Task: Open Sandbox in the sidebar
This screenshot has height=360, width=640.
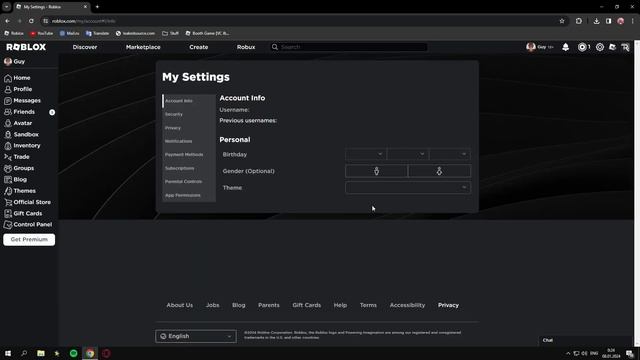Action: 21,134
